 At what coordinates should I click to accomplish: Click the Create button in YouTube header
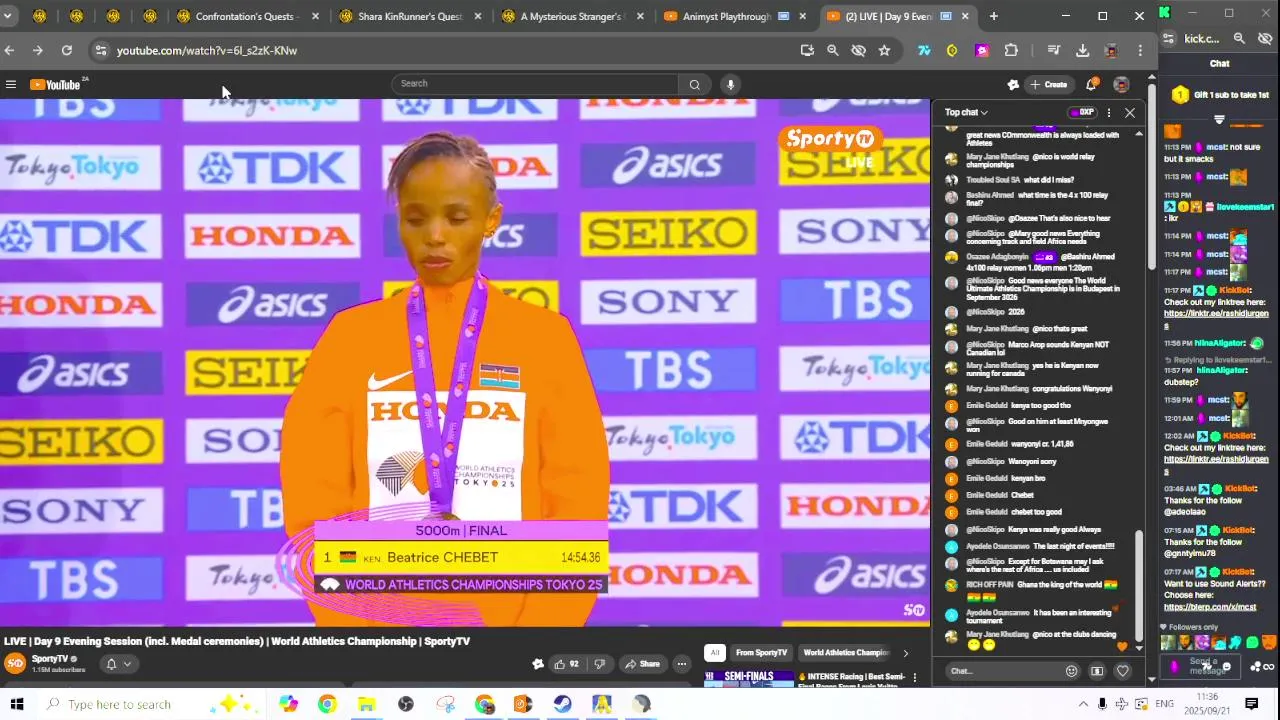click(1048, 85)
